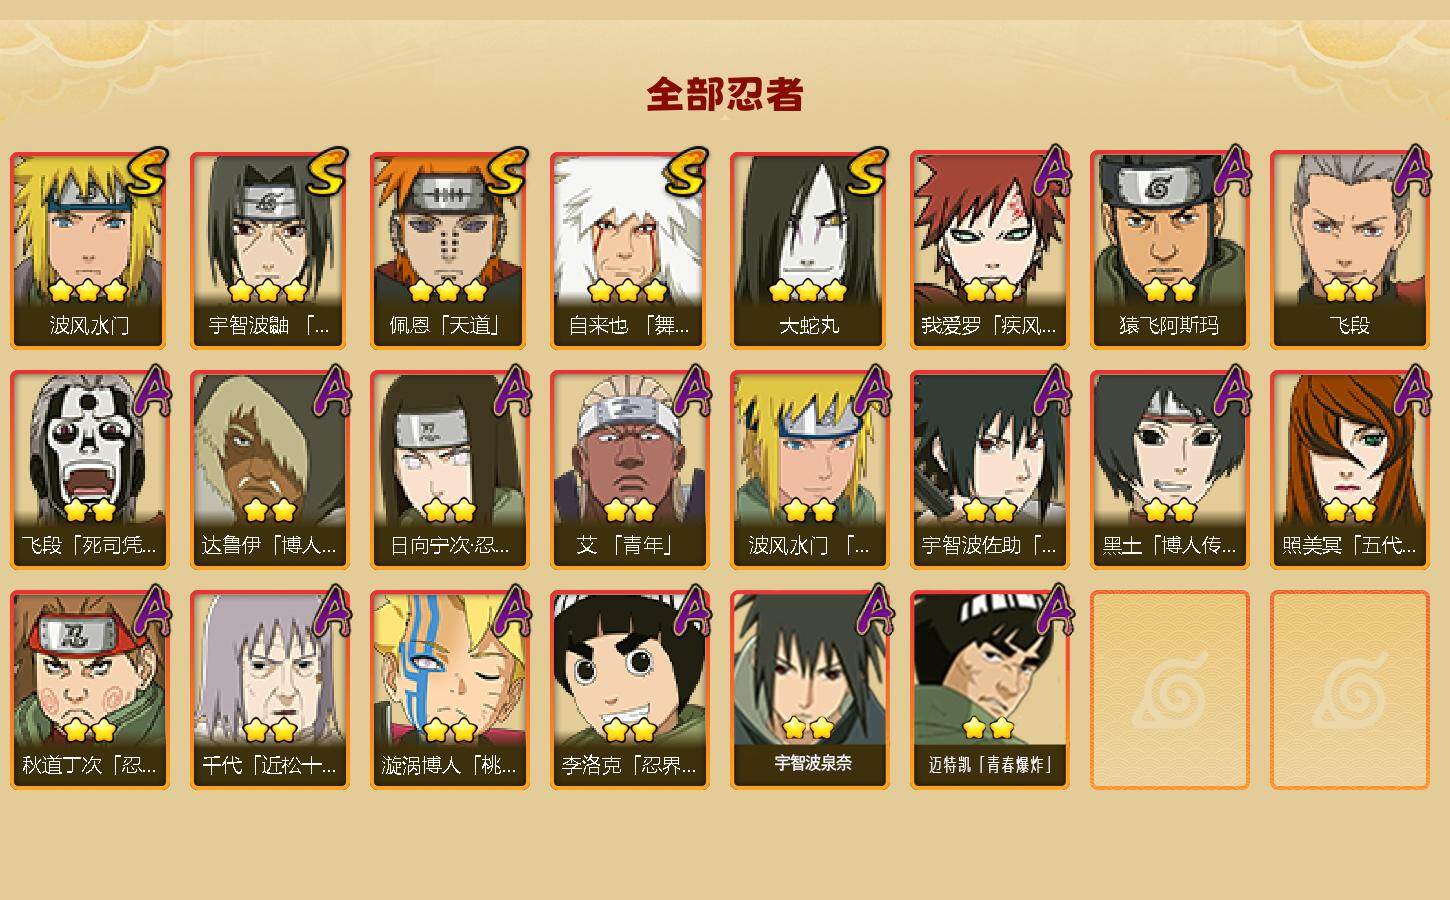
Task: Click the 全部忍者 heading tab
Action: [725, 95]
